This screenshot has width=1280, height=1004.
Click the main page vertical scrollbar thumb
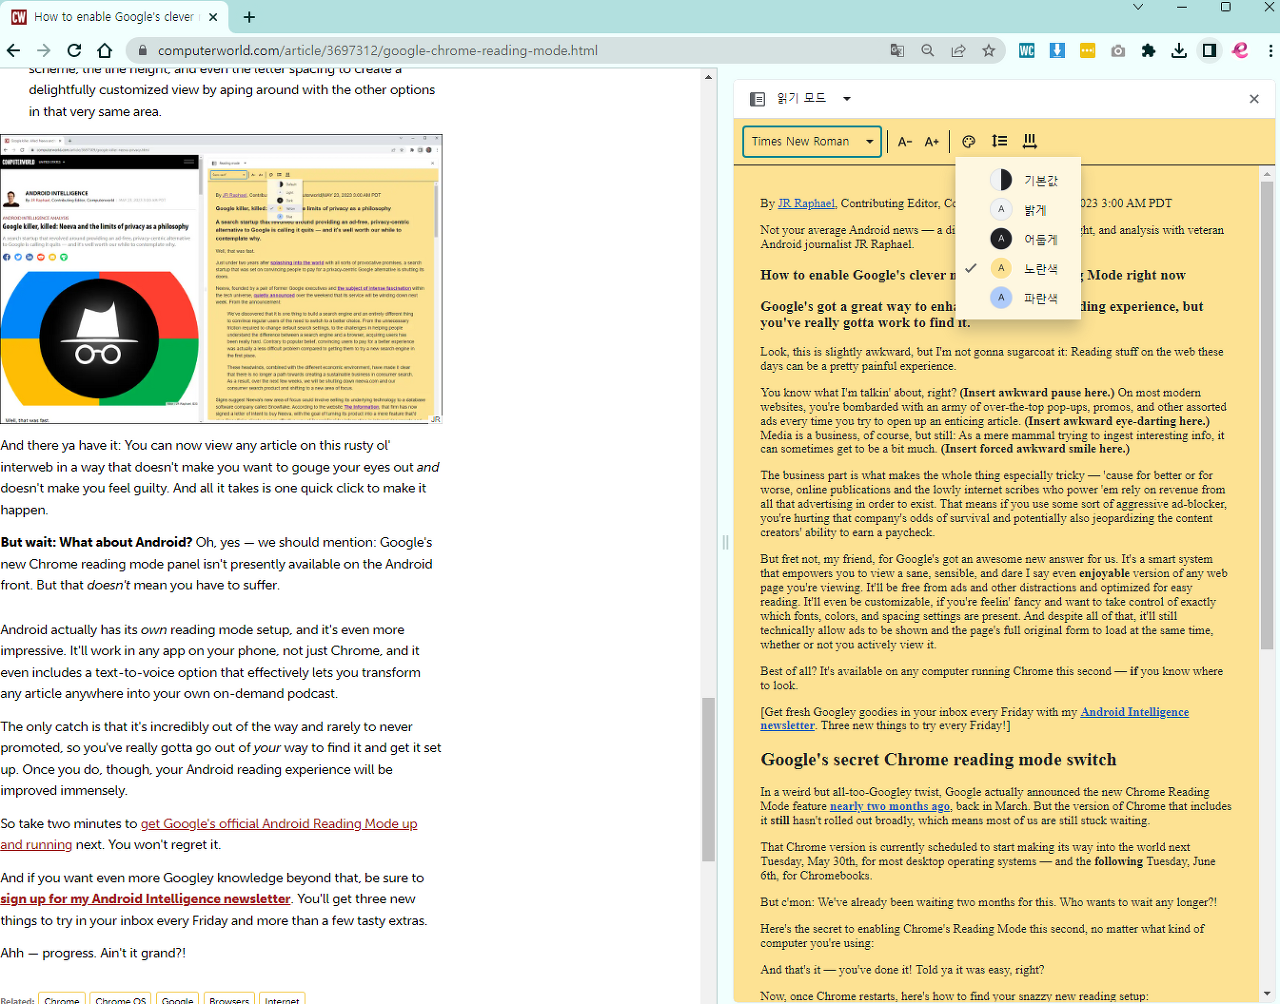click(x=708, y=779)
